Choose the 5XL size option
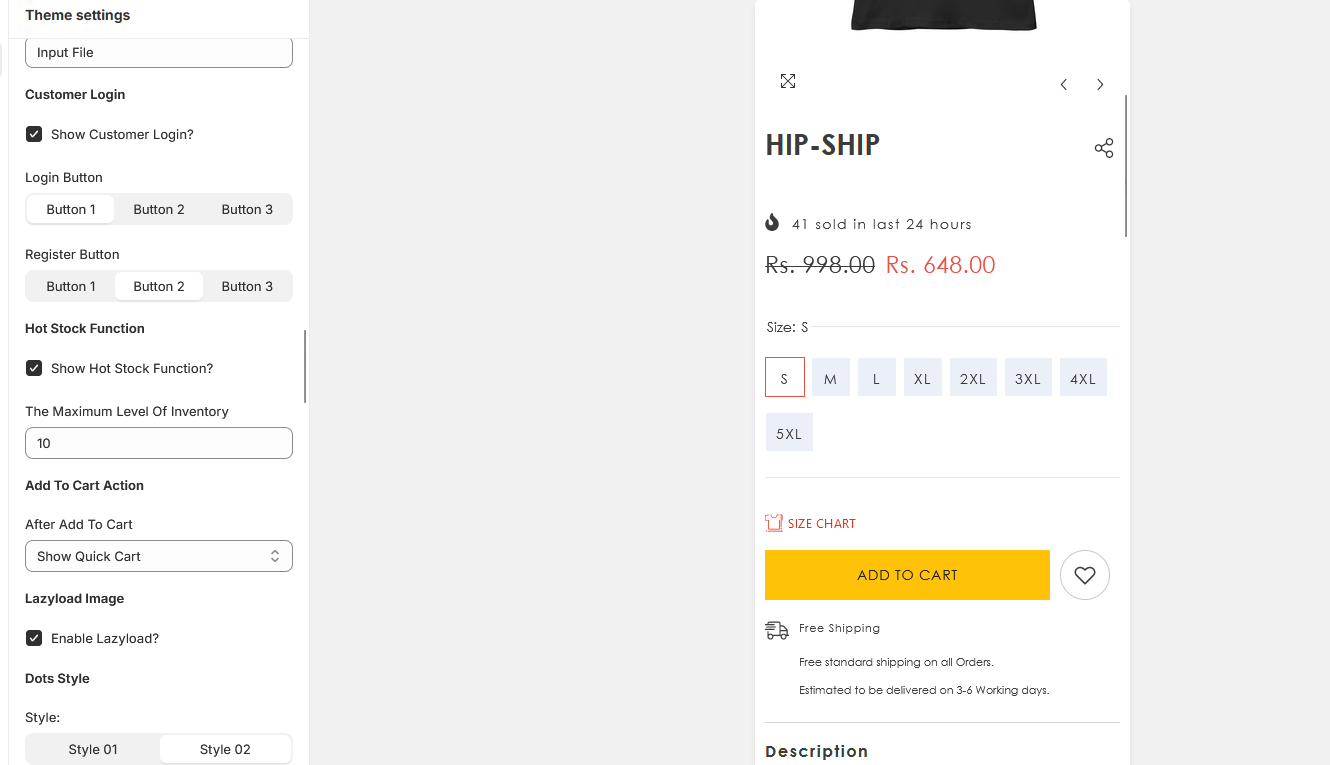Image resolution: width=1330 pixels, height=765 pixels. click(789, 433)
